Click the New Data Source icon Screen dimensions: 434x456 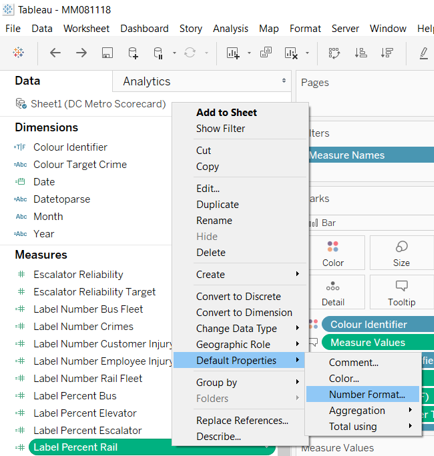click(x=133, y=53)
